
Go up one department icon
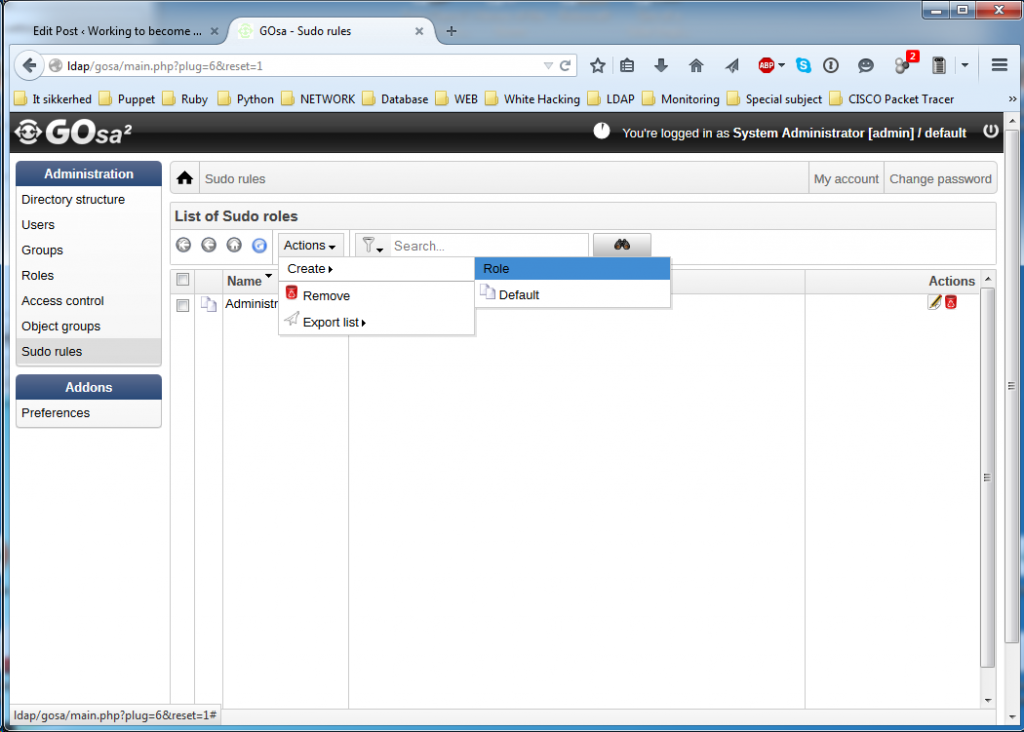[209, 245]
